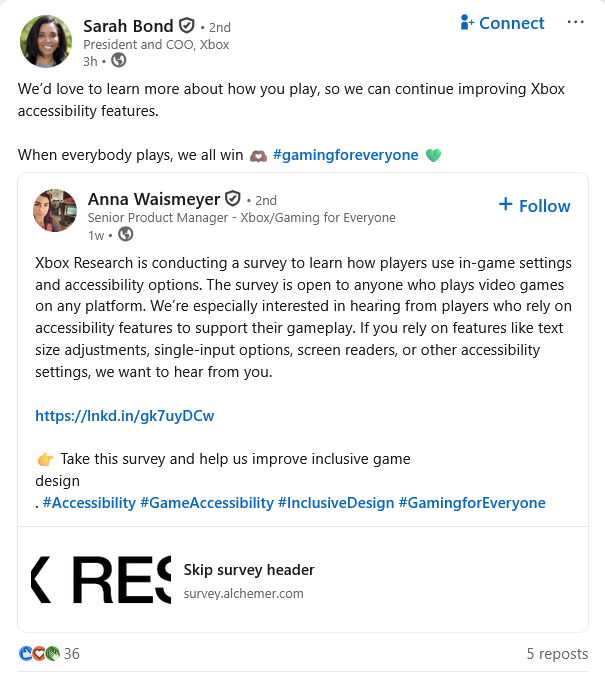This screenshot has height=678, width=605.
Task: View the 5 reposts
Action: [x=557, y=654]
